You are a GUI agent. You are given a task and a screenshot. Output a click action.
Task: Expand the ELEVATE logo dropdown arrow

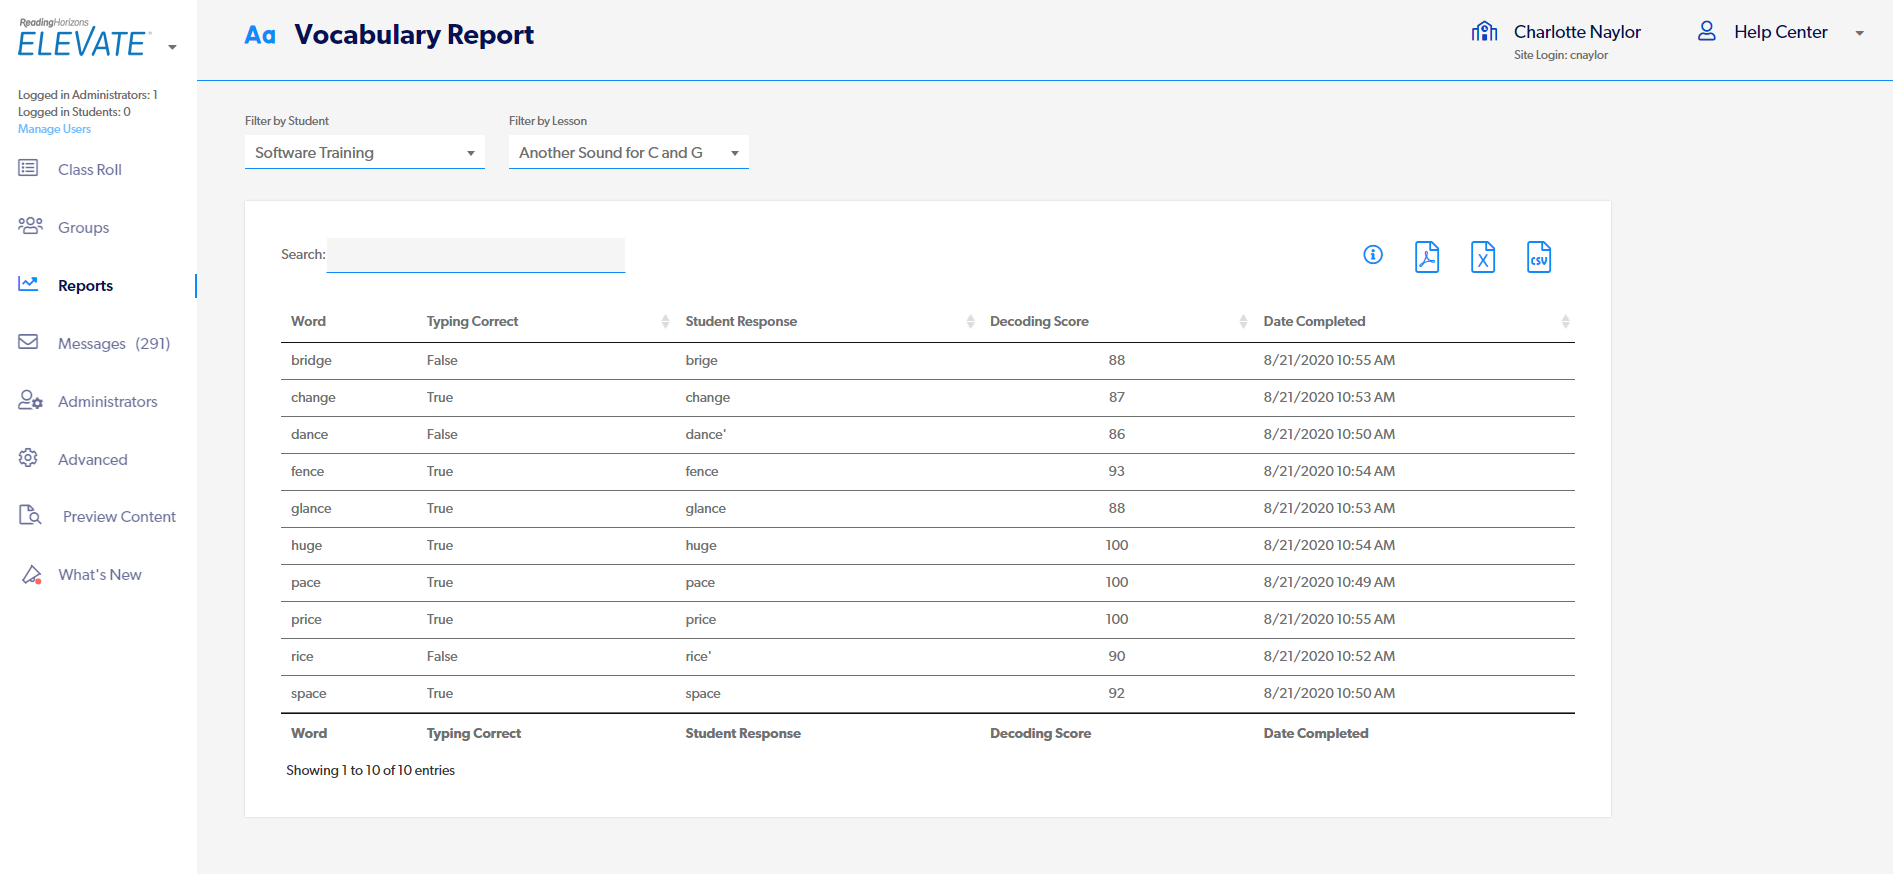coord(172,47)
